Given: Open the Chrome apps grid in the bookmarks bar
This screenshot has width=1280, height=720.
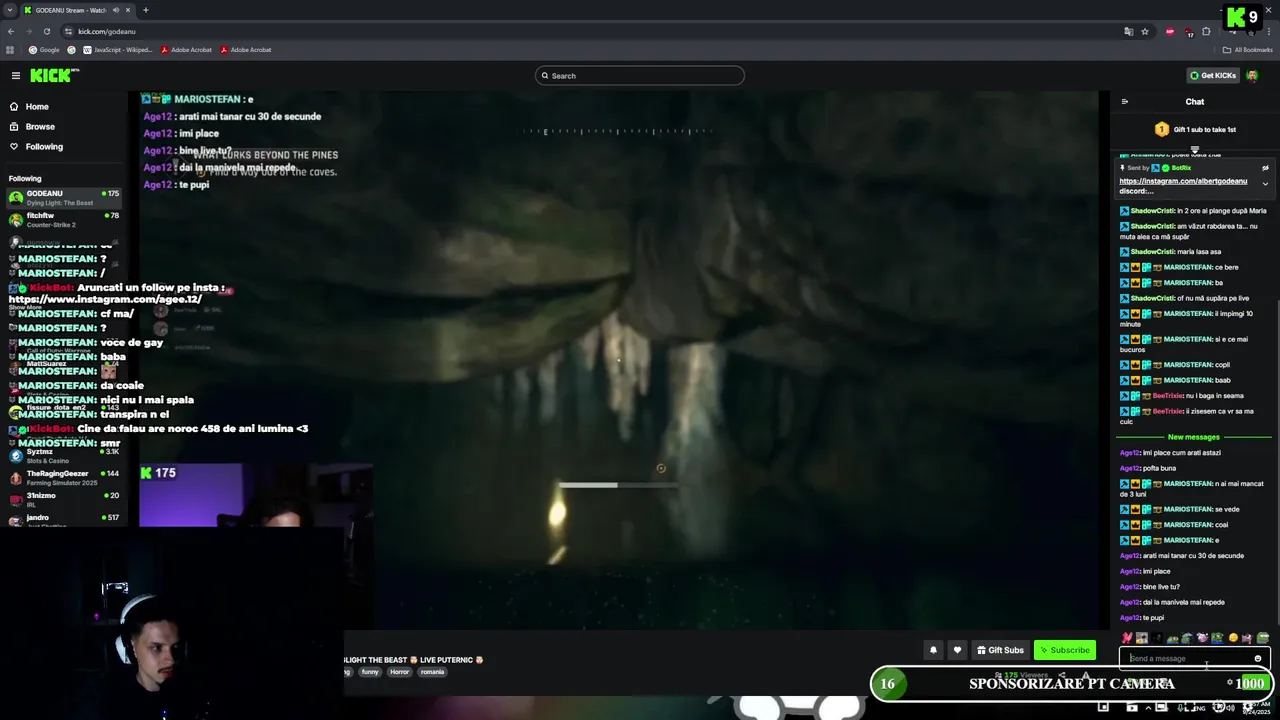Looking at the screenshot, I should point(10,50).
